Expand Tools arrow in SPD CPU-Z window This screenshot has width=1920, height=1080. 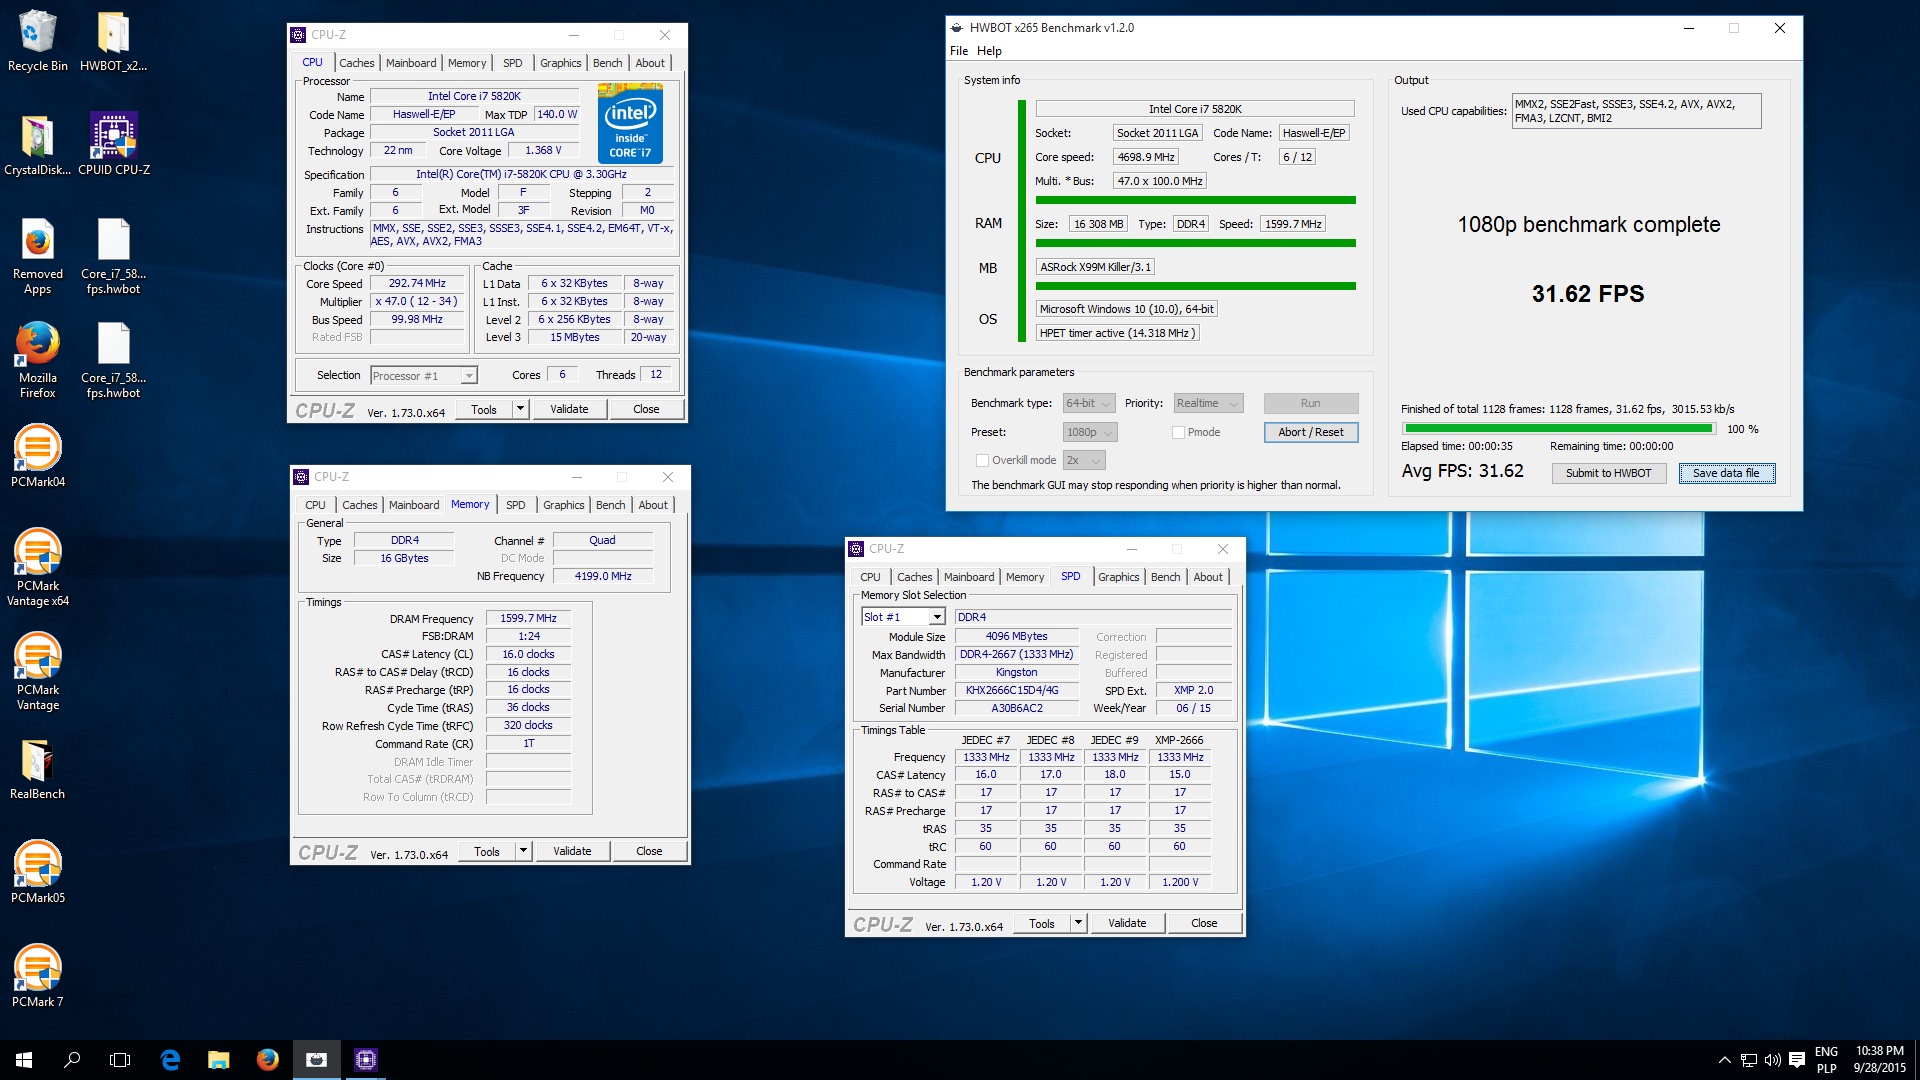[1078, 923]
